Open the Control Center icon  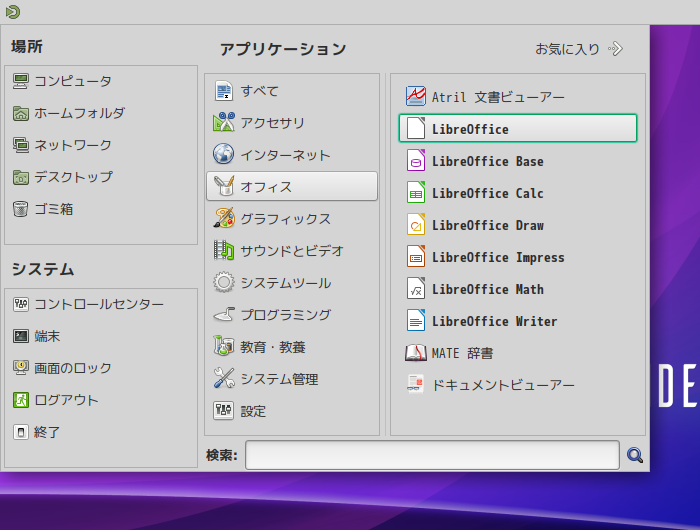21,305
